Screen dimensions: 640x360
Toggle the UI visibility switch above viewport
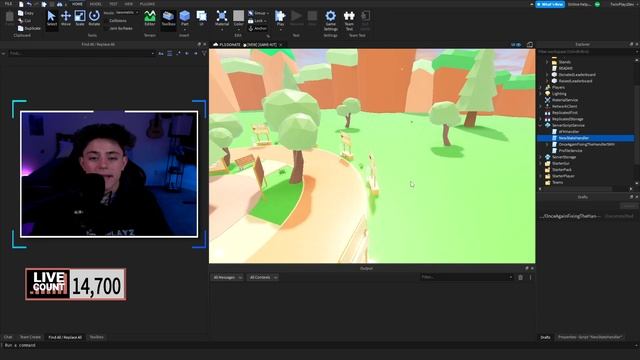point(516,44)
